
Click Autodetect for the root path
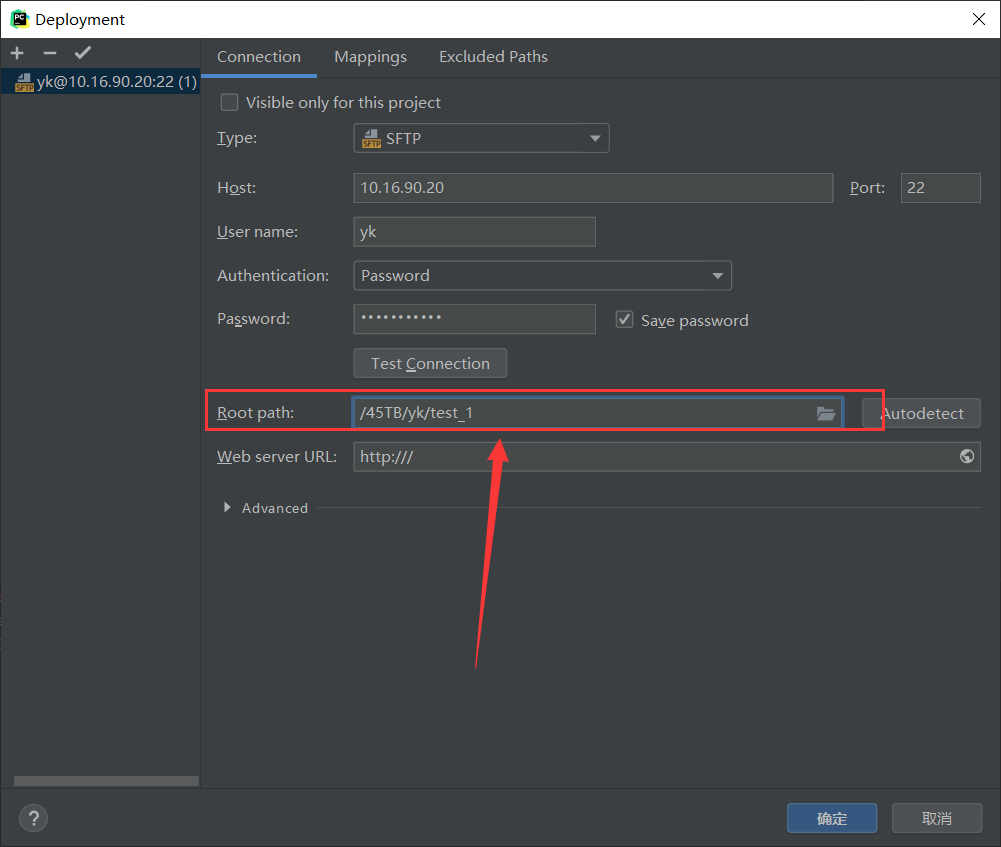(x=922, y=412)
